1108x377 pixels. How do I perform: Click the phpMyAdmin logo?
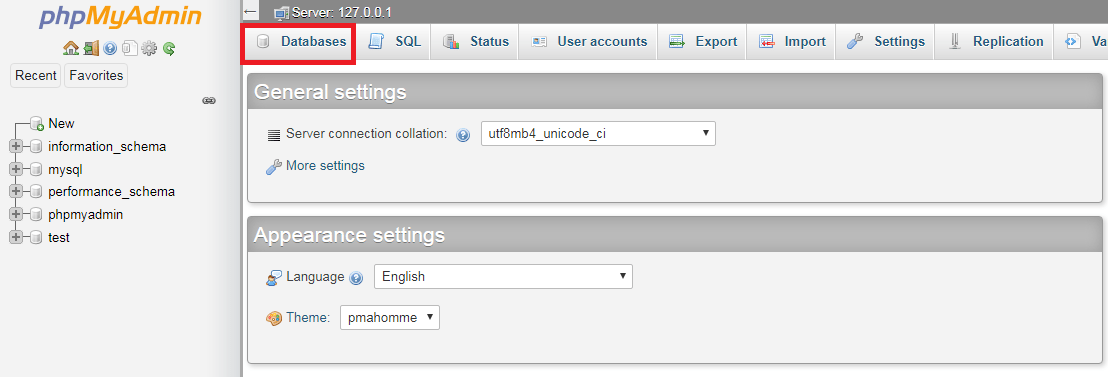tap(119, 16)
